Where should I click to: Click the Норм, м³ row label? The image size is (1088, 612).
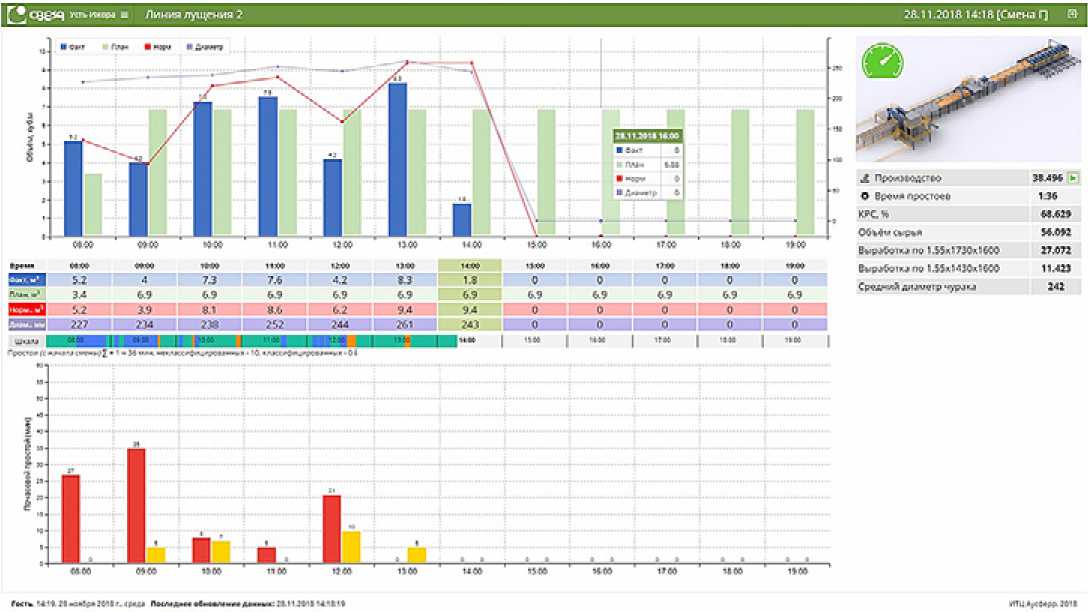[26, 309]
